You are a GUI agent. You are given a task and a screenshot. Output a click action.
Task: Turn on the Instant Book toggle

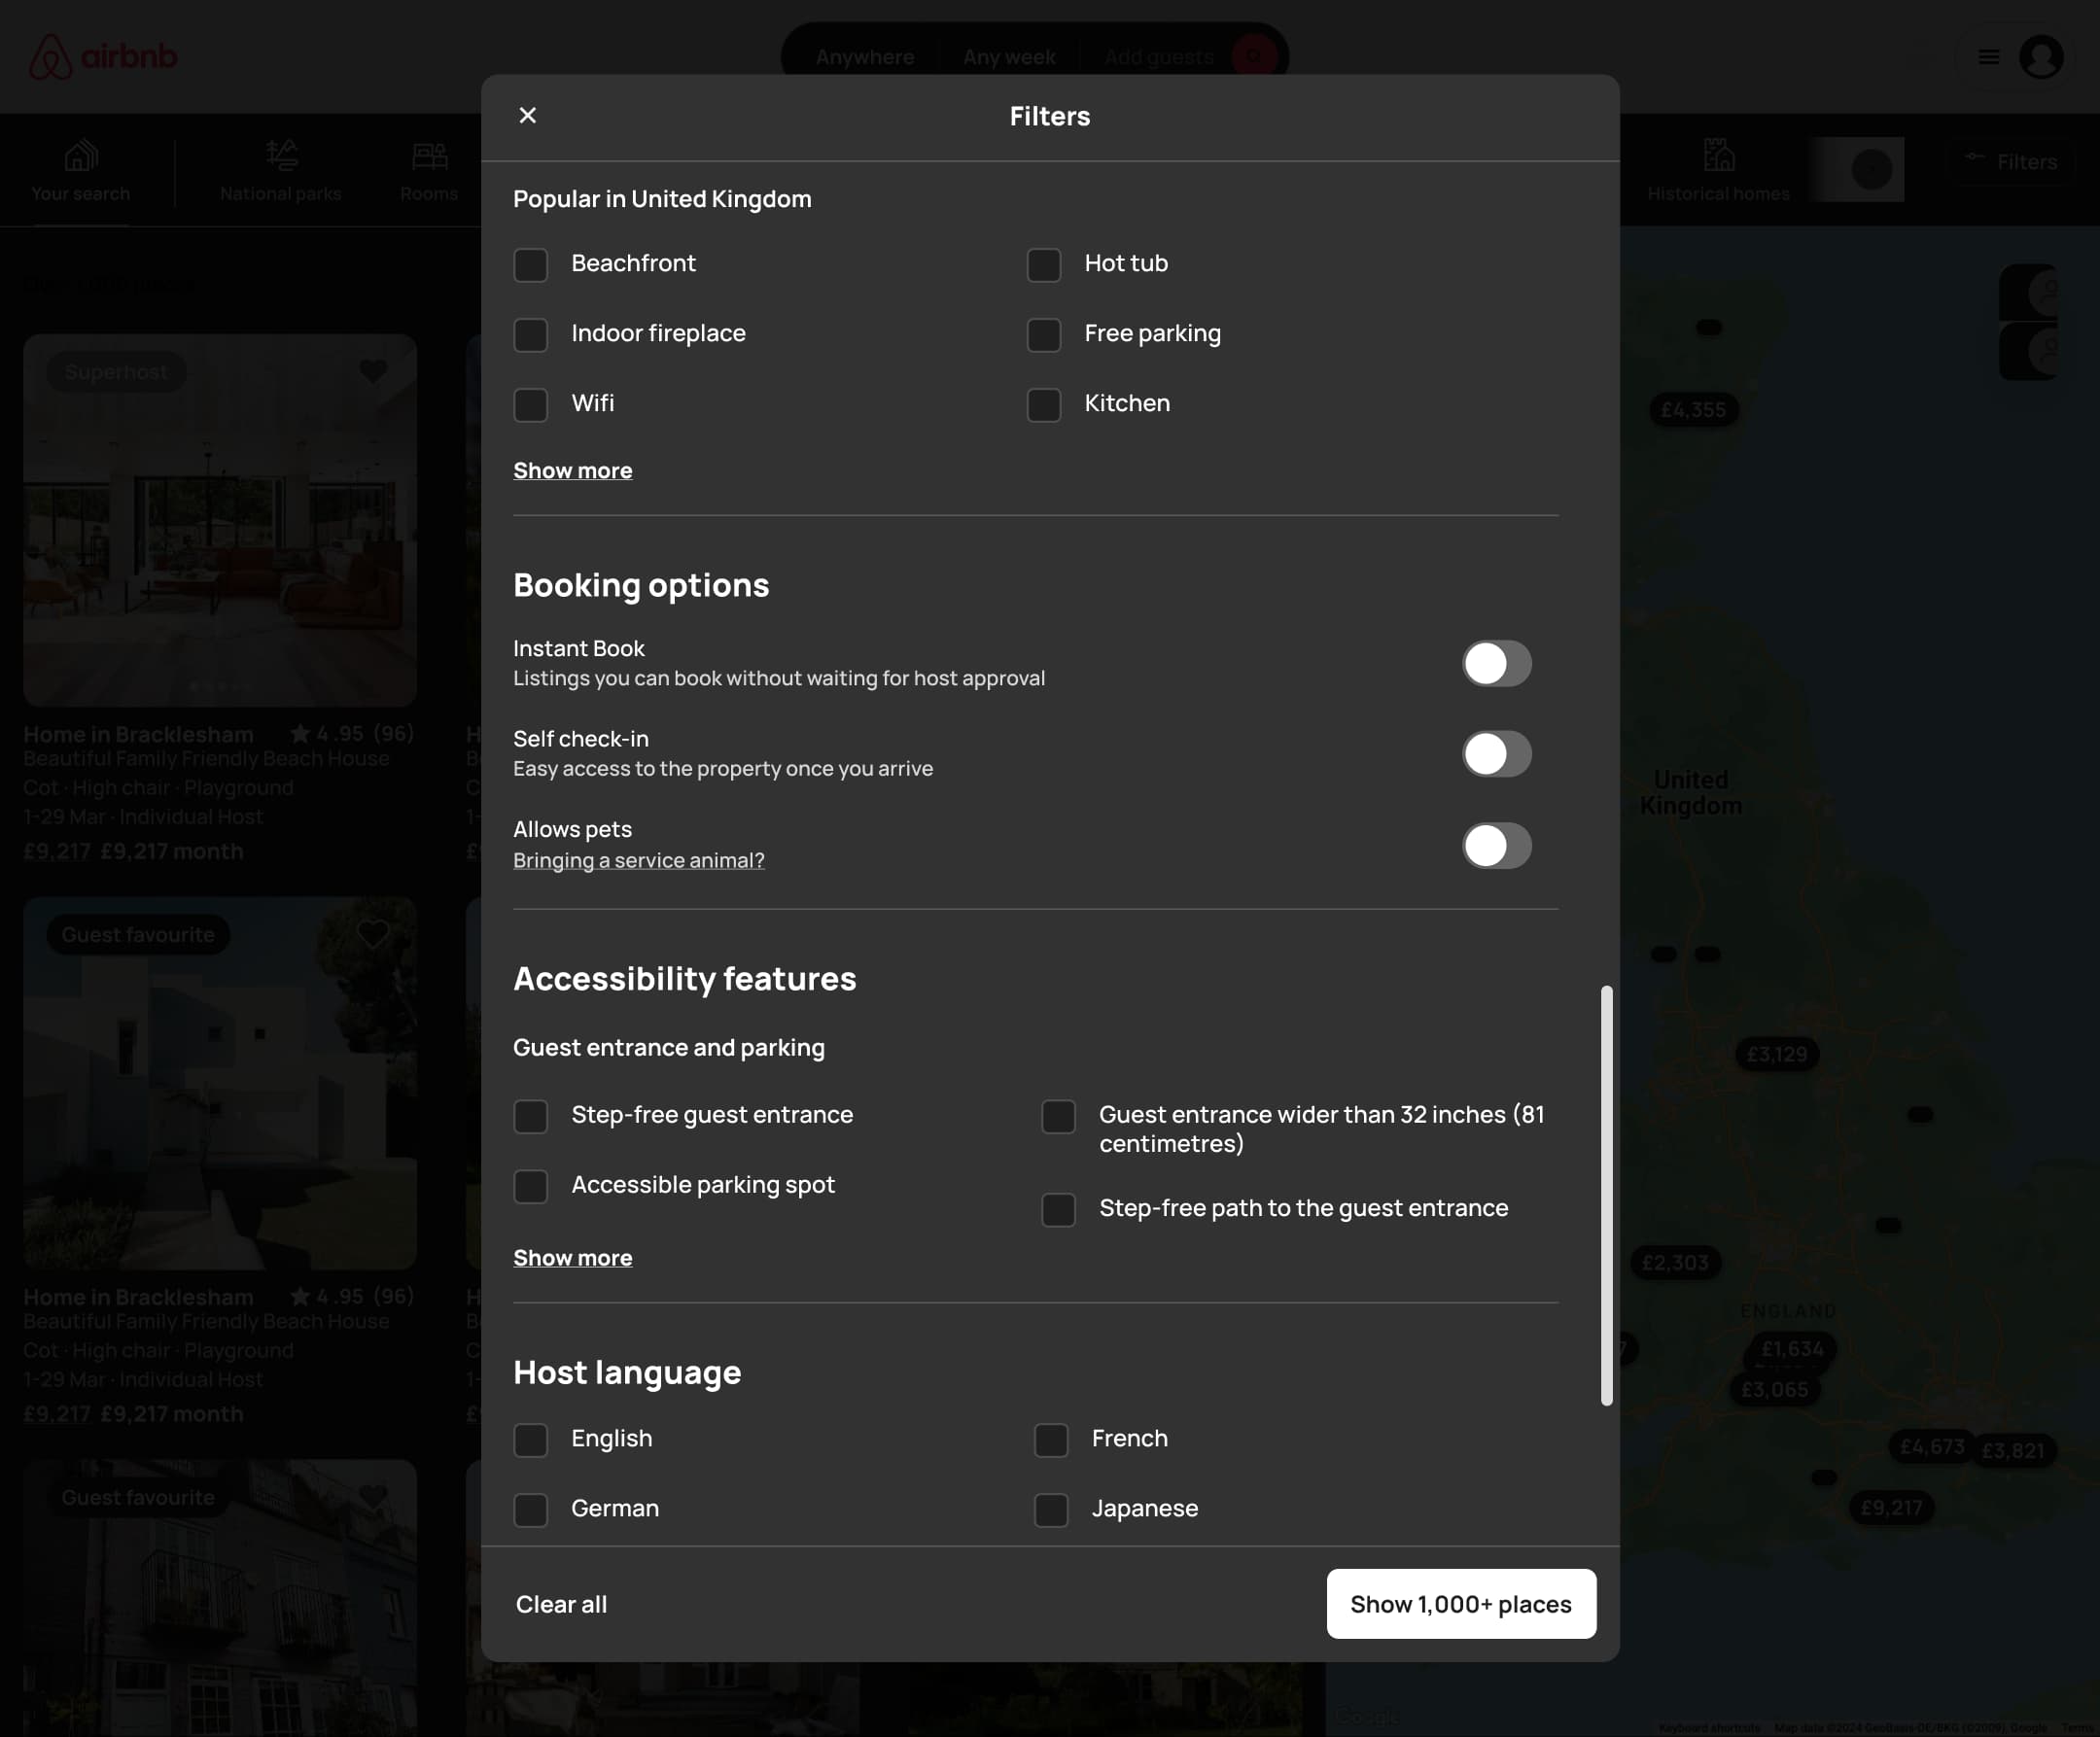tap(1497, 663)
